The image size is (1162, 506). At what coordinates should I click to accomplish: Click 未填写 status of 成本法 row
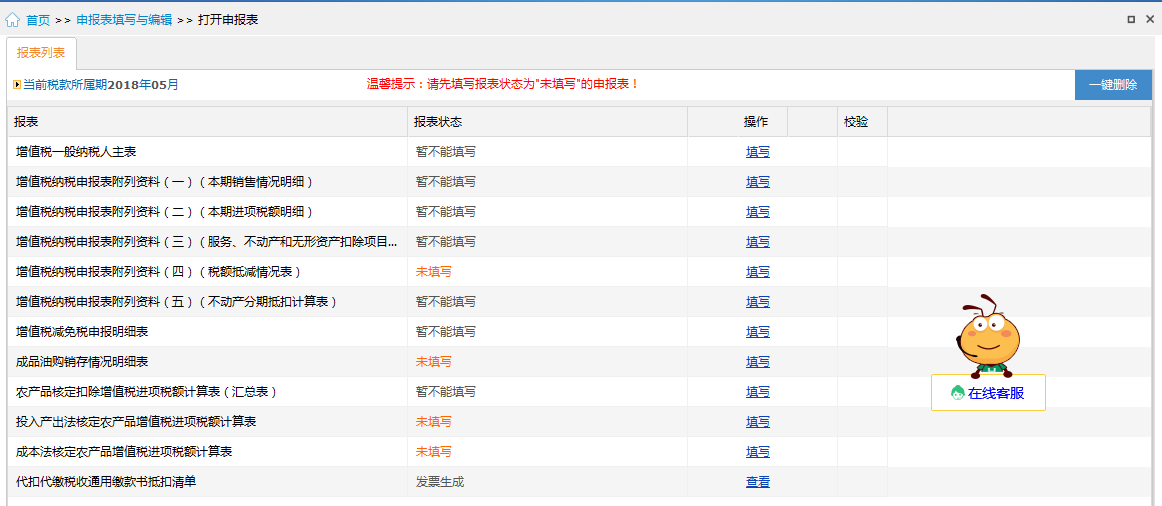point(434,451)
